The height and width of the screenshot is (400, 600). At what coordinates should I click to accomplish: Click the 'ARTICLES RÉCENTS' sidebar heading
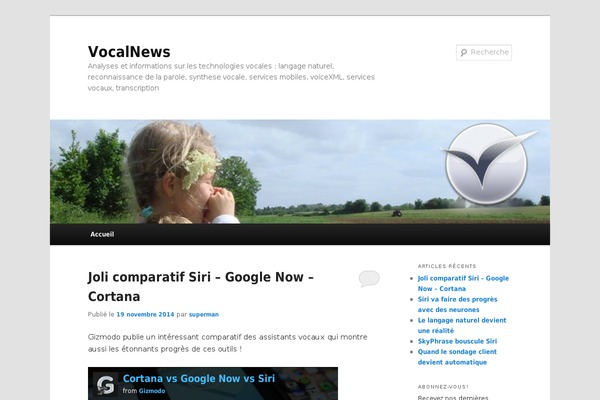pyautogui.click(x=447, y=266)
